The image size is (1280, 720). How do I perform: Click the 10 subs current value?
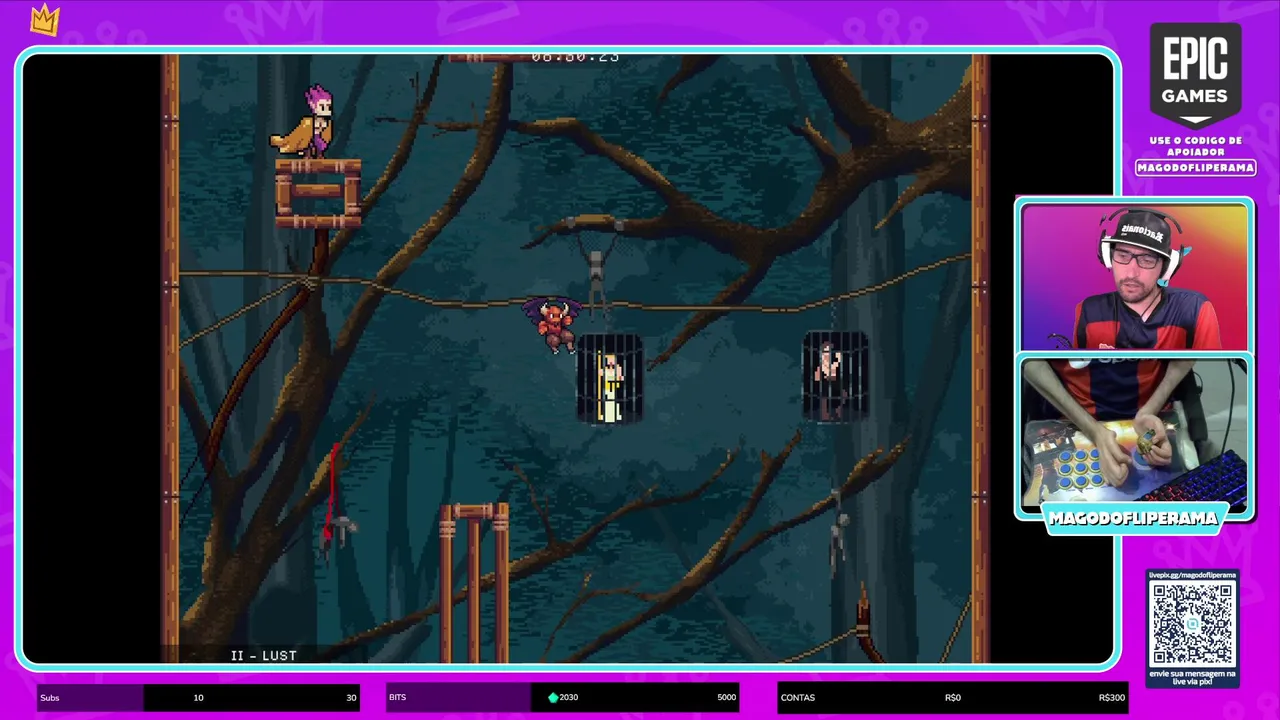click(198, 697)
